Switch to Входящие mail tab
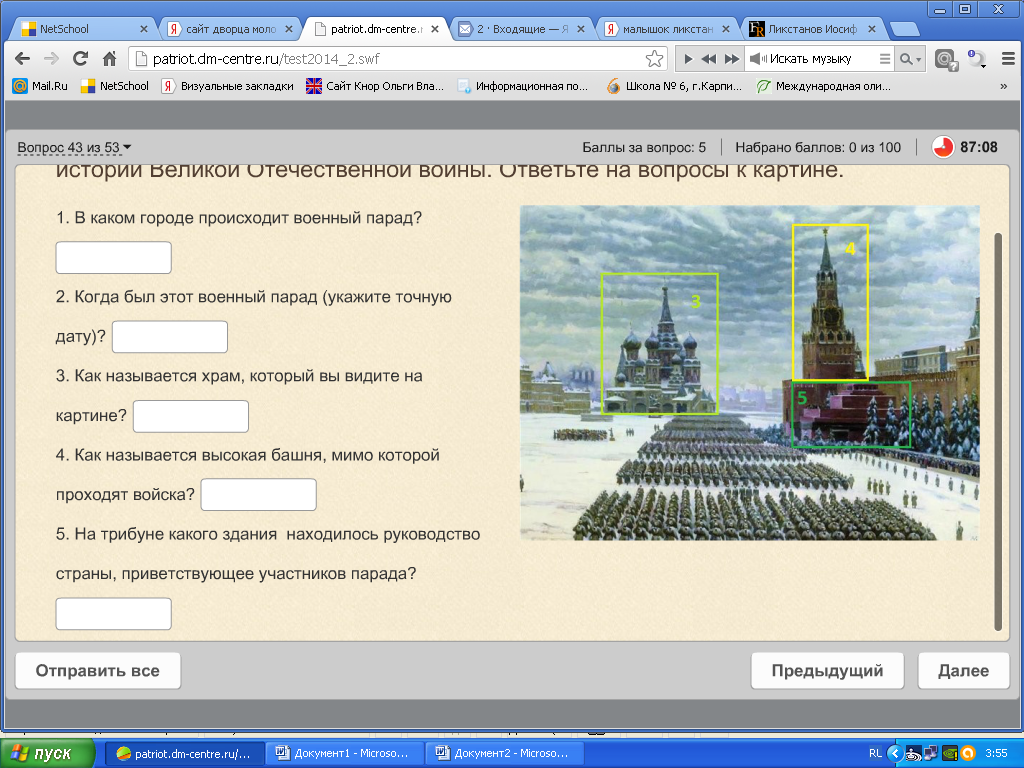1024x768 pixels. tap(522, 29)
